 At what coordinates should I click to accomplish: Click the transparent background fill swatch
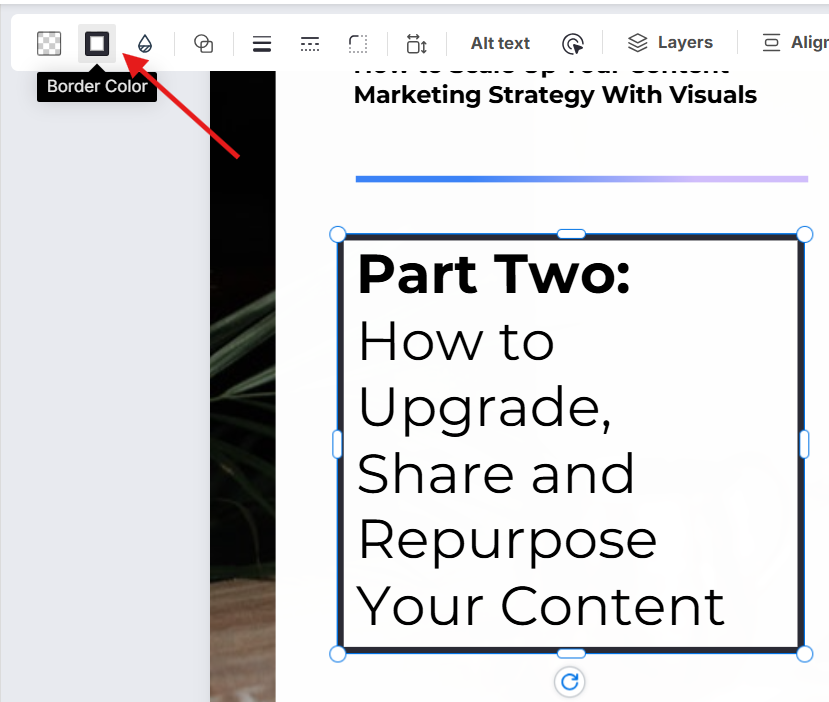coord(49,43)
